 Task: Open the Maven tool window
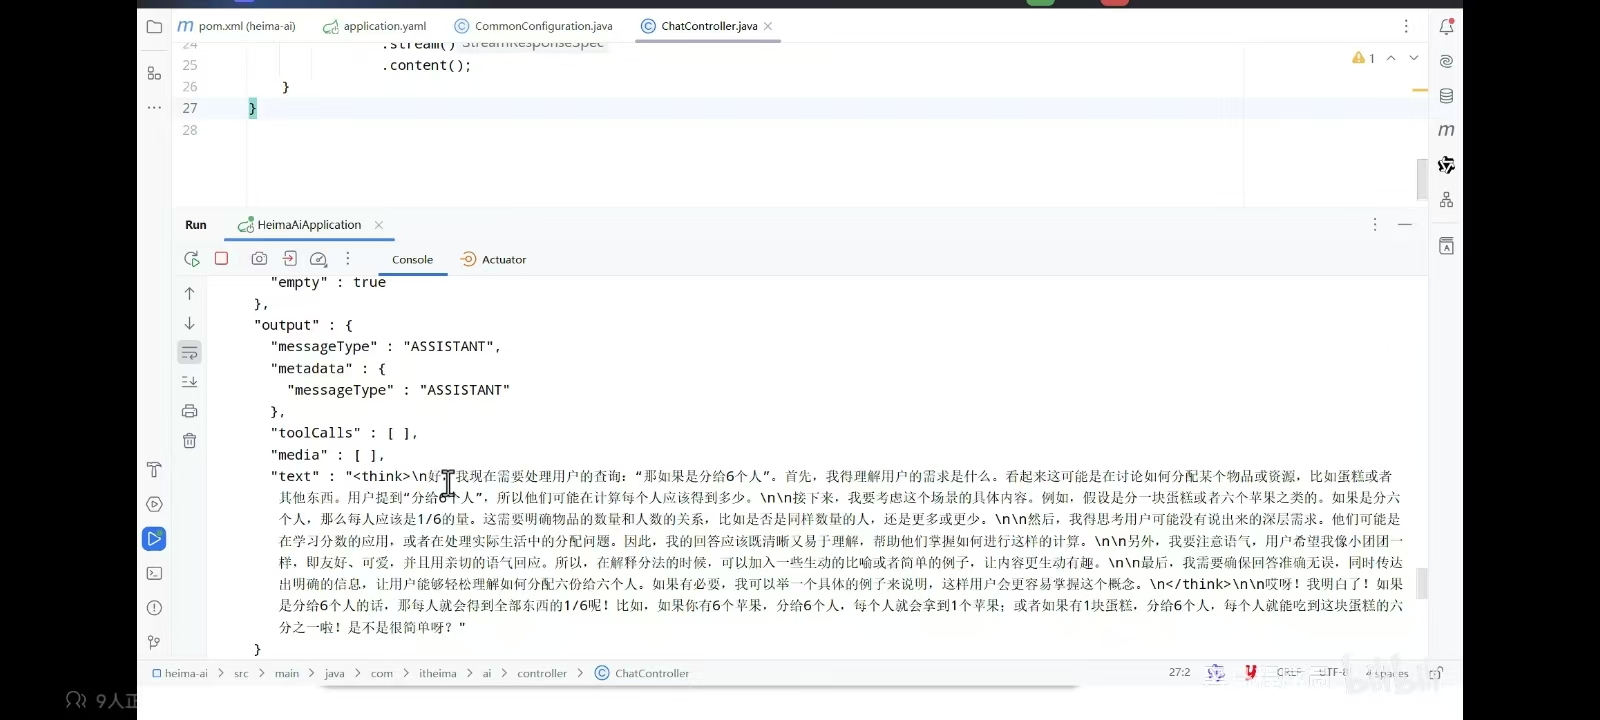[1446, 130]
